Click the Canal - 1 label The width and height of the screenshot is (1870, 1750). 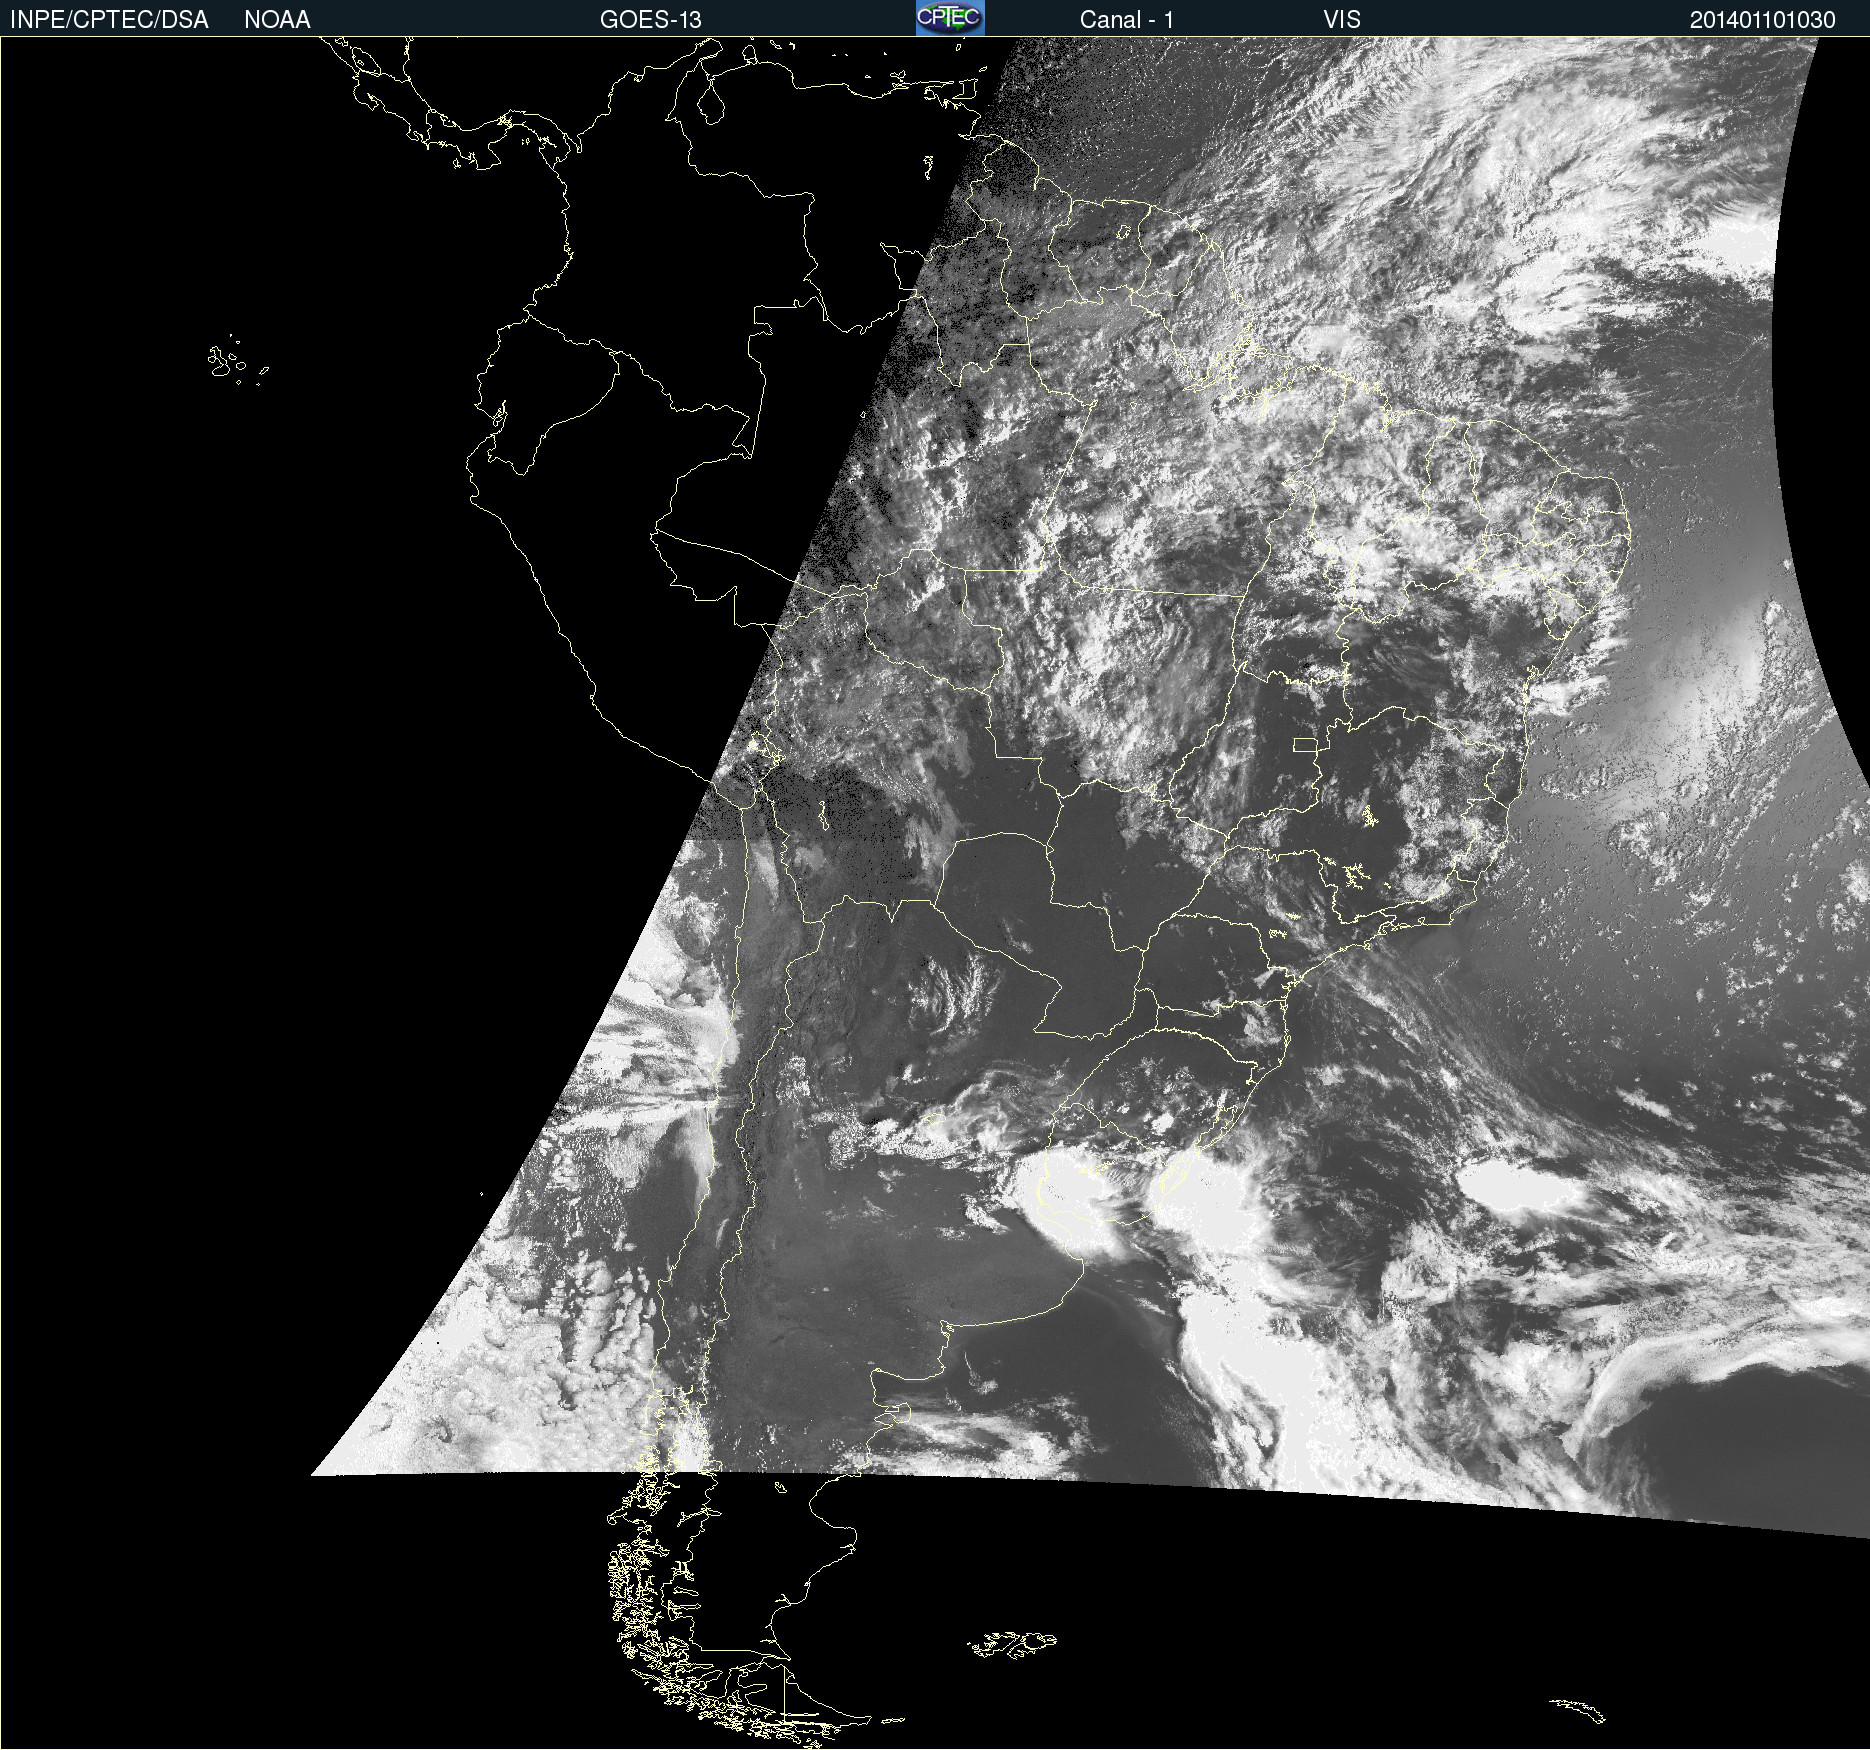[1126, 20]
